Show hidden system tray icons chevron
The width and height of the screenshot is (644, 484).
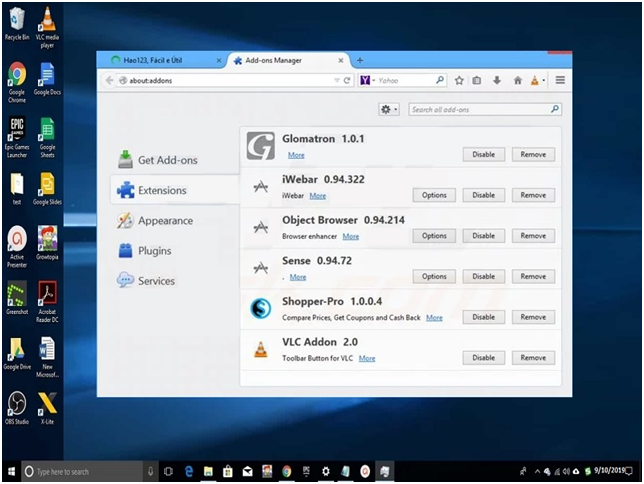pyautogui.click(x=537, y=471)
